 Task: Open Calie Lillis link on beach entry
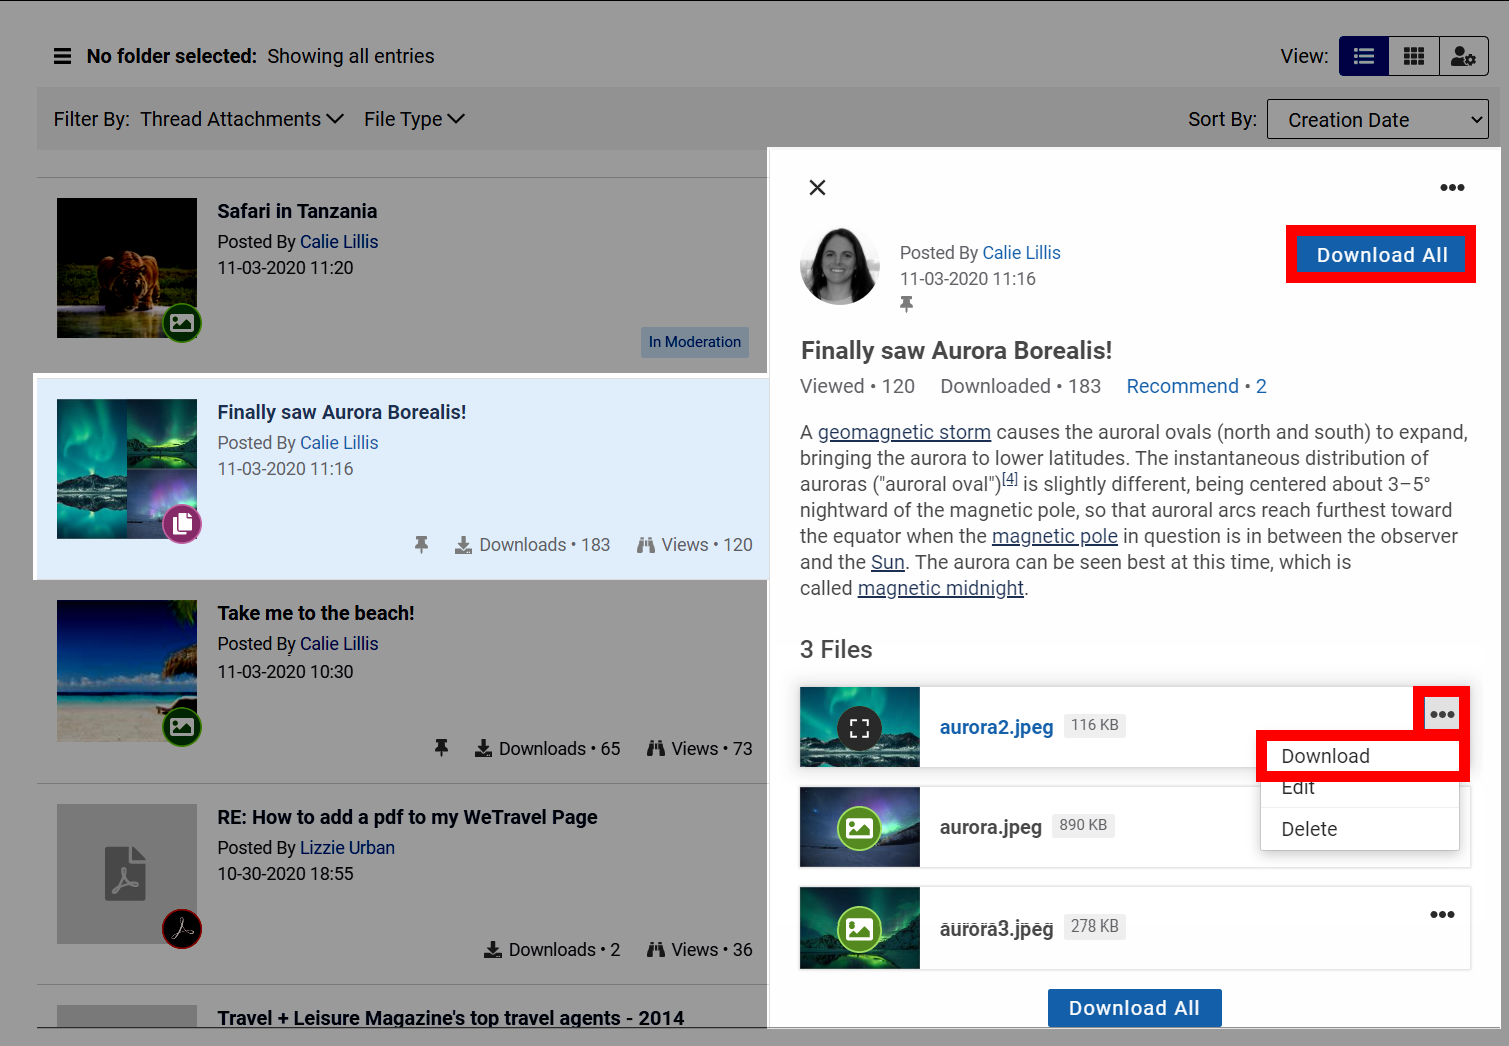click(x=339, y=643)
